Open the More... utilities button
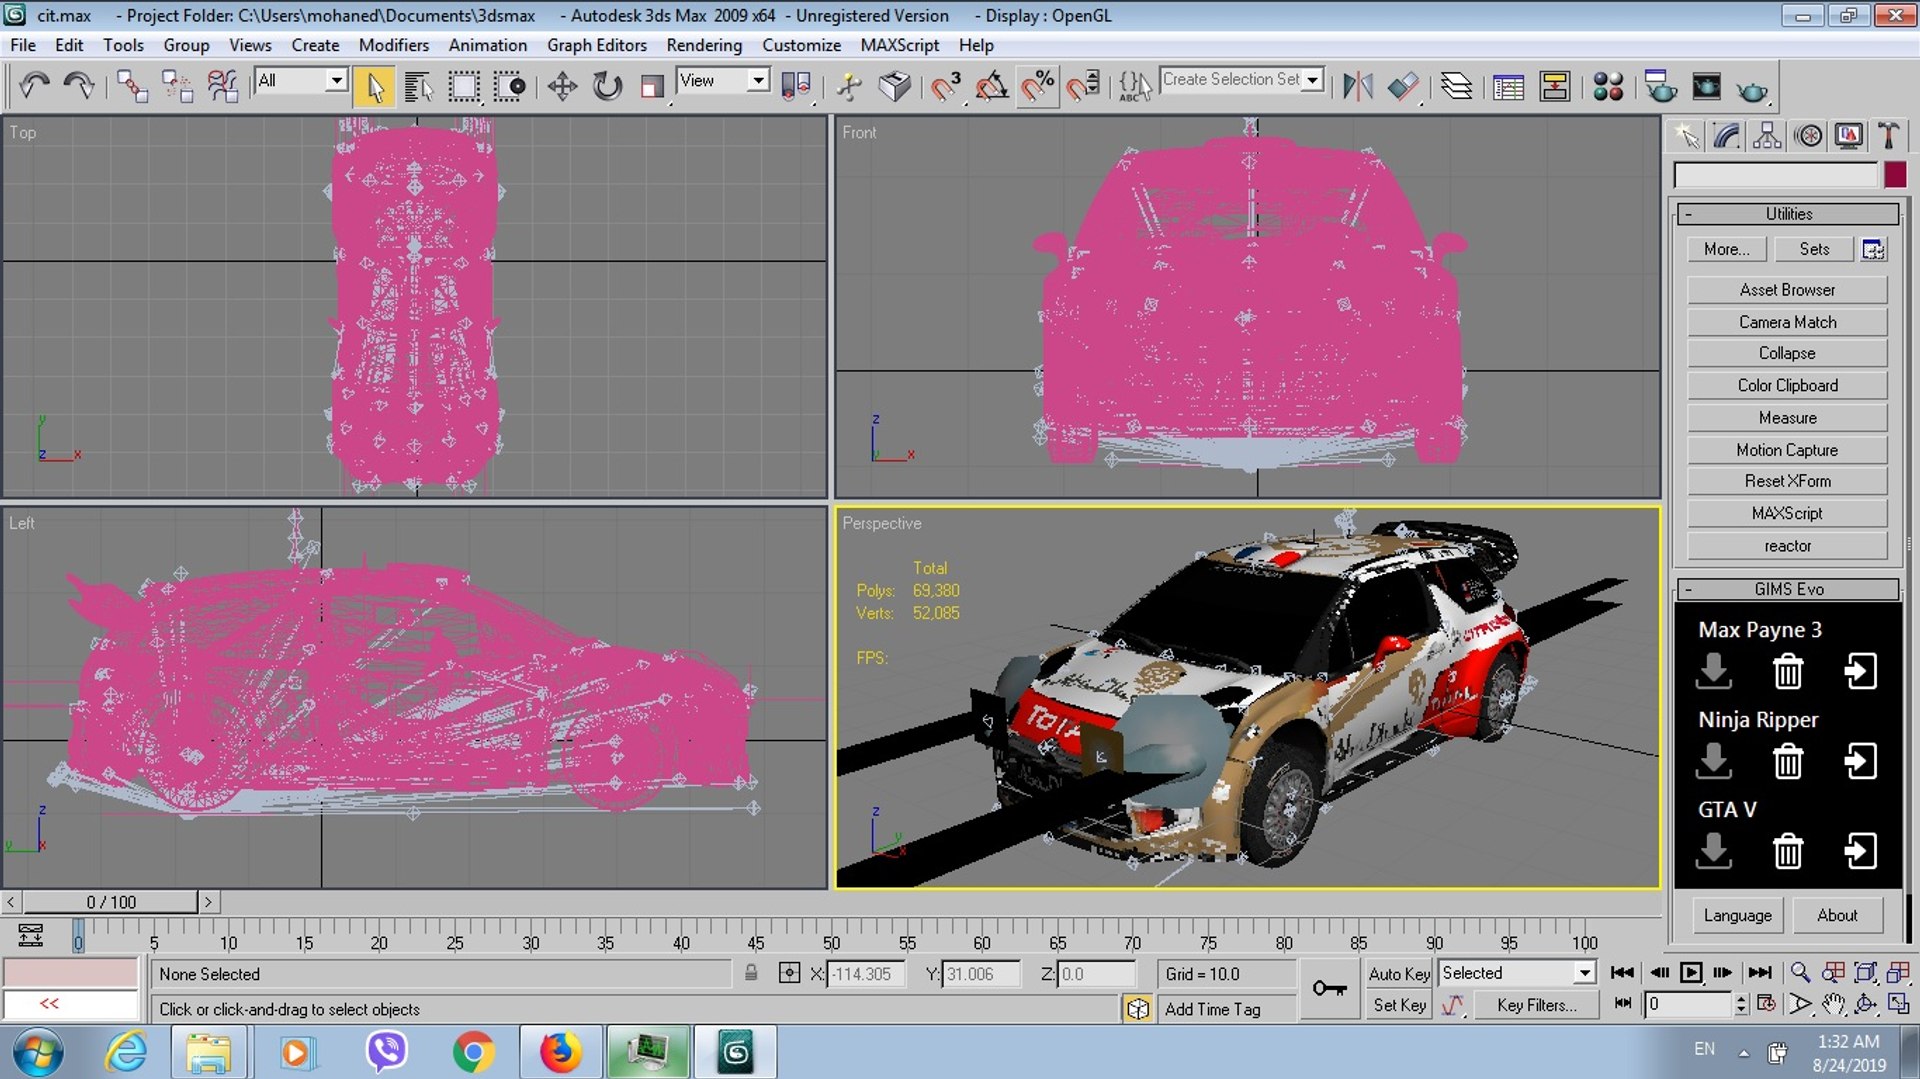This screenshot has width=1920, height=1079. click(x=1727, y=249)
